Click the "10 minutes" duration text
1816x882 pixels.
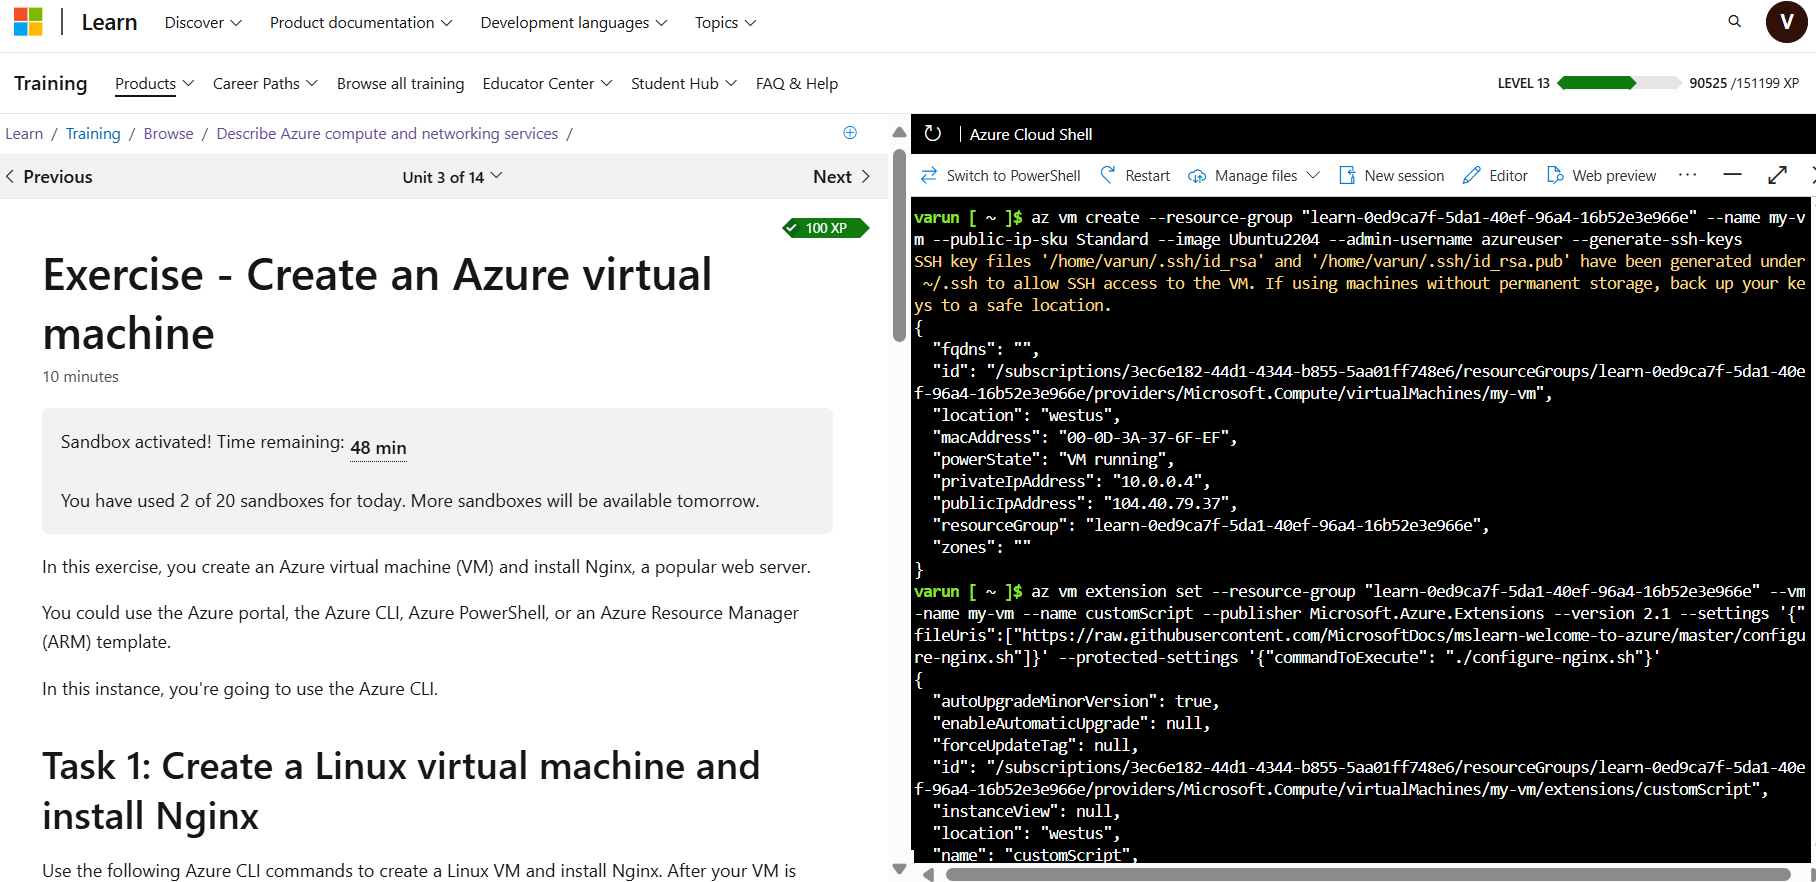[x=80, y=377]
